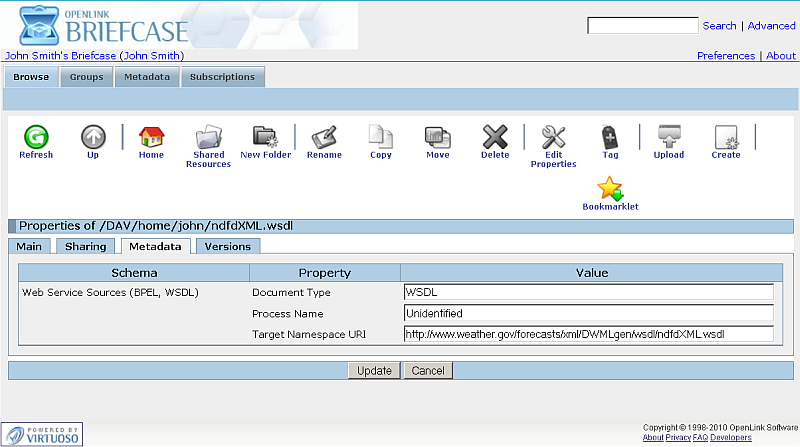Click the Upload icon

pos(668,137)
